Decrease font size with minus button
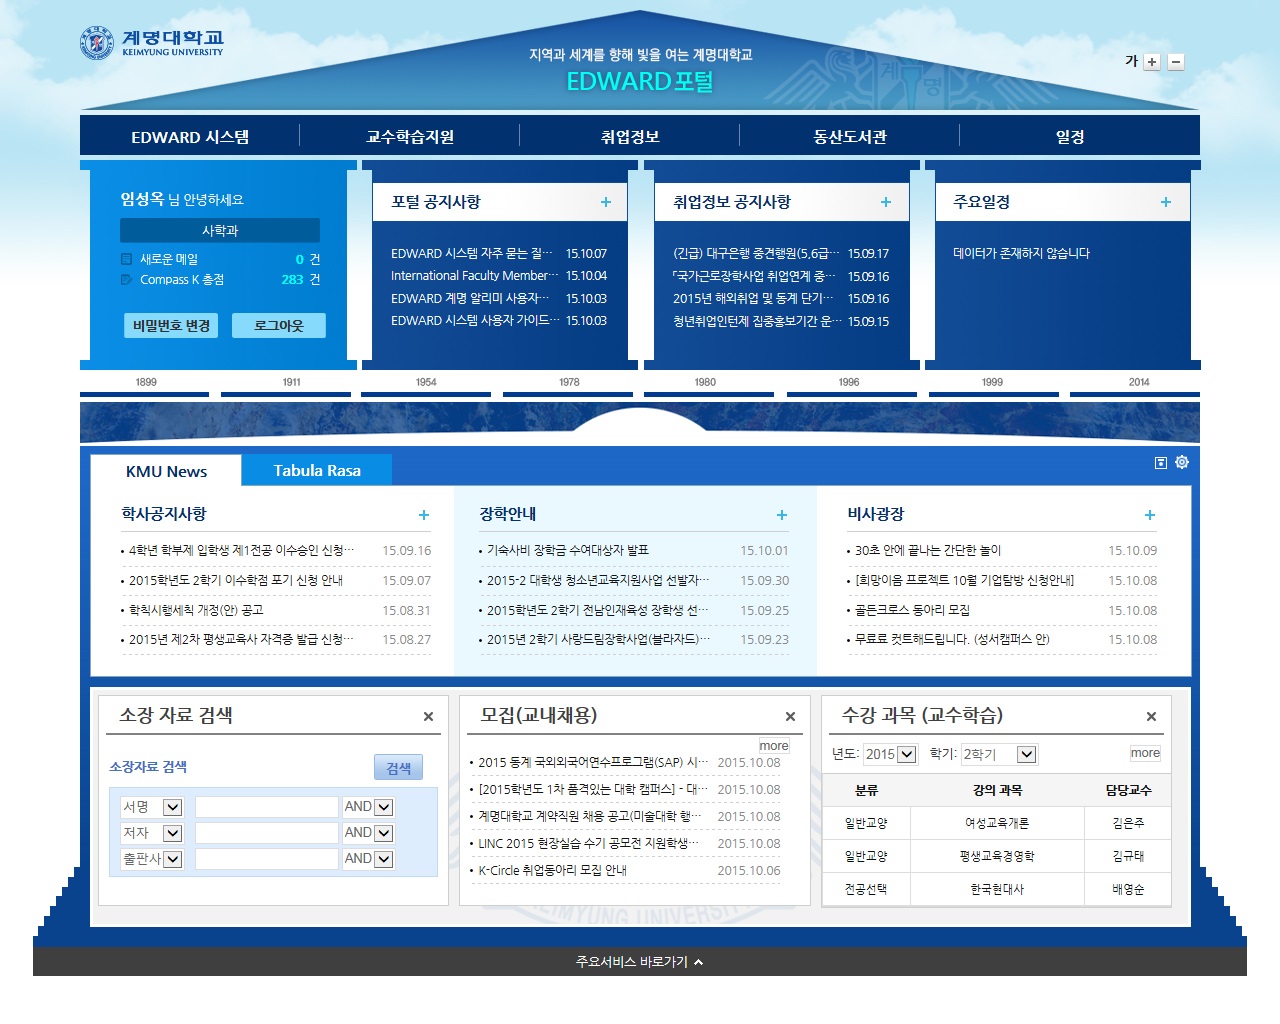This screenshot has height=1024, width=1280. [1176, 62]
